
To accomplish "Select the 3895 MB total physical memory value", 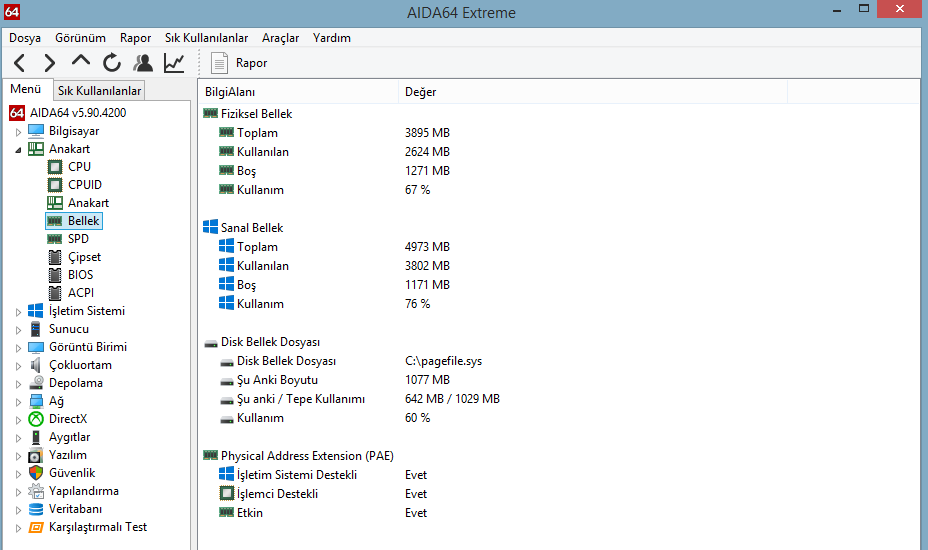I will (427, 133).
